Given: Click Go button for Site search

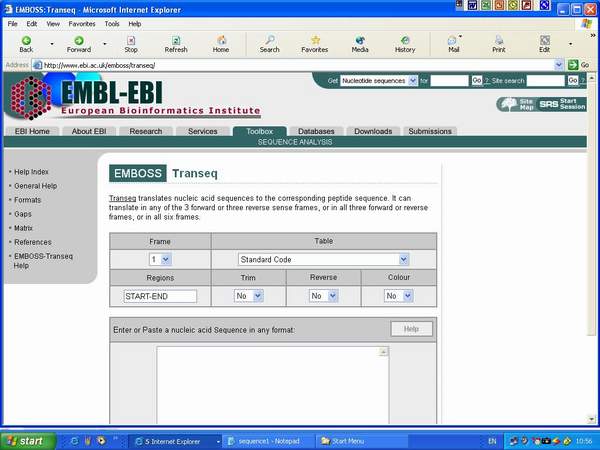Looking at the screenshot, I should point(573,80).
